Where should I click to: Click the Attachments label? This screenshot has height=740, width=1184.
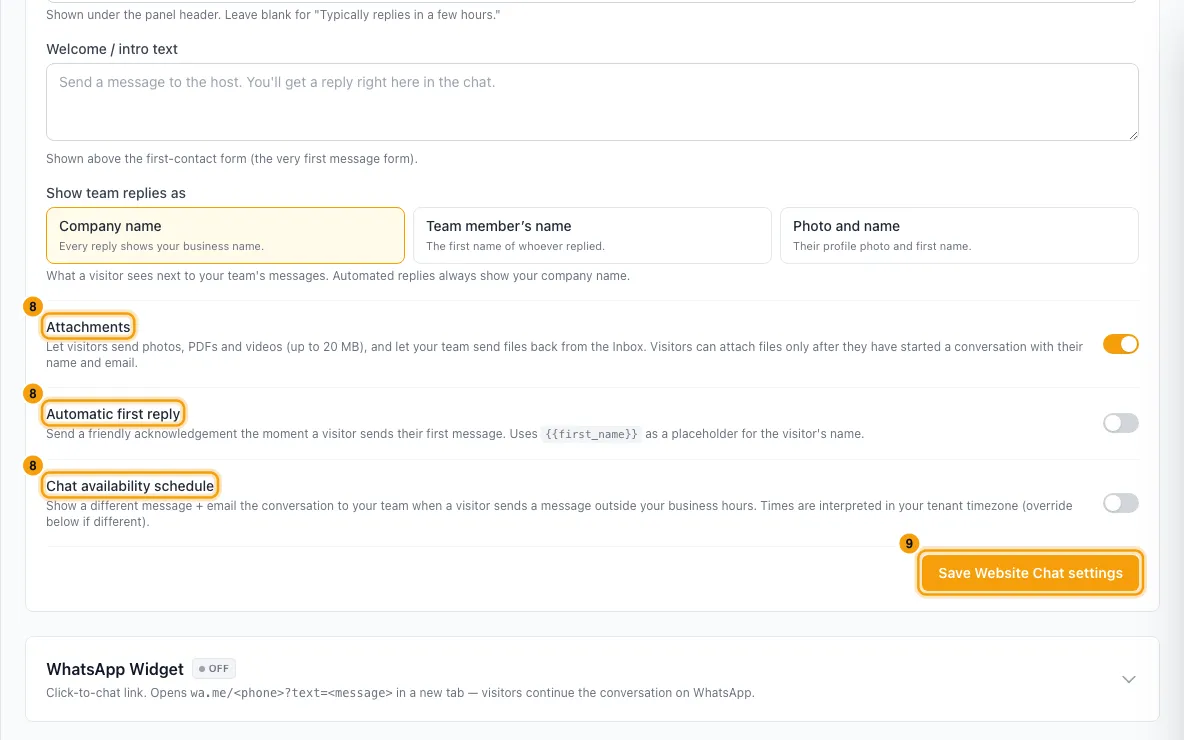[88, 327]
